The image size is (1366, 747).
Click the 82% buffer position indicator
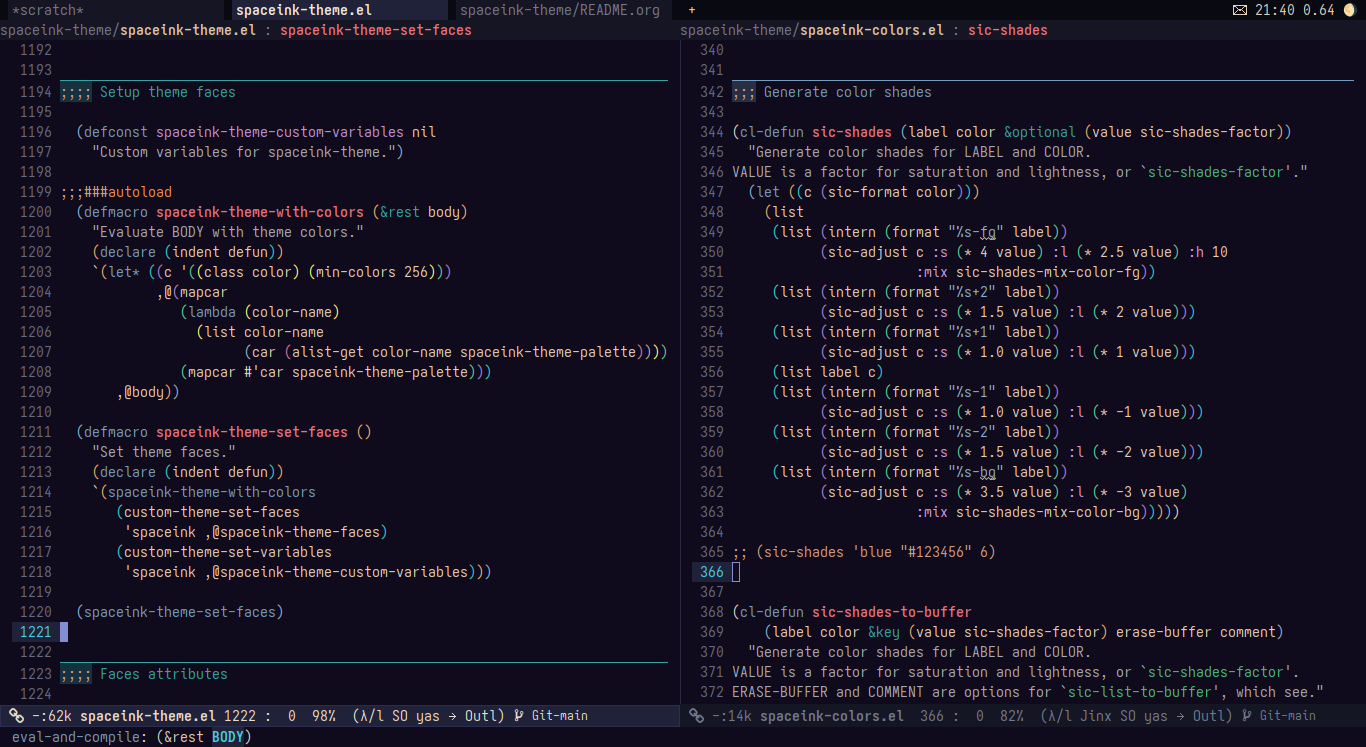(1012, 716)
